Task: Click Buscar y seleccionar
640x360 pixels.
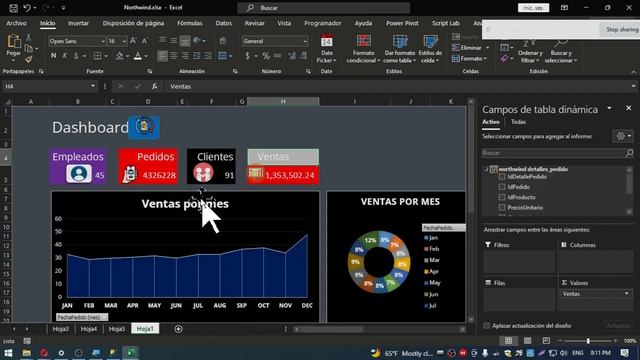Action: (x=561, y=52)
